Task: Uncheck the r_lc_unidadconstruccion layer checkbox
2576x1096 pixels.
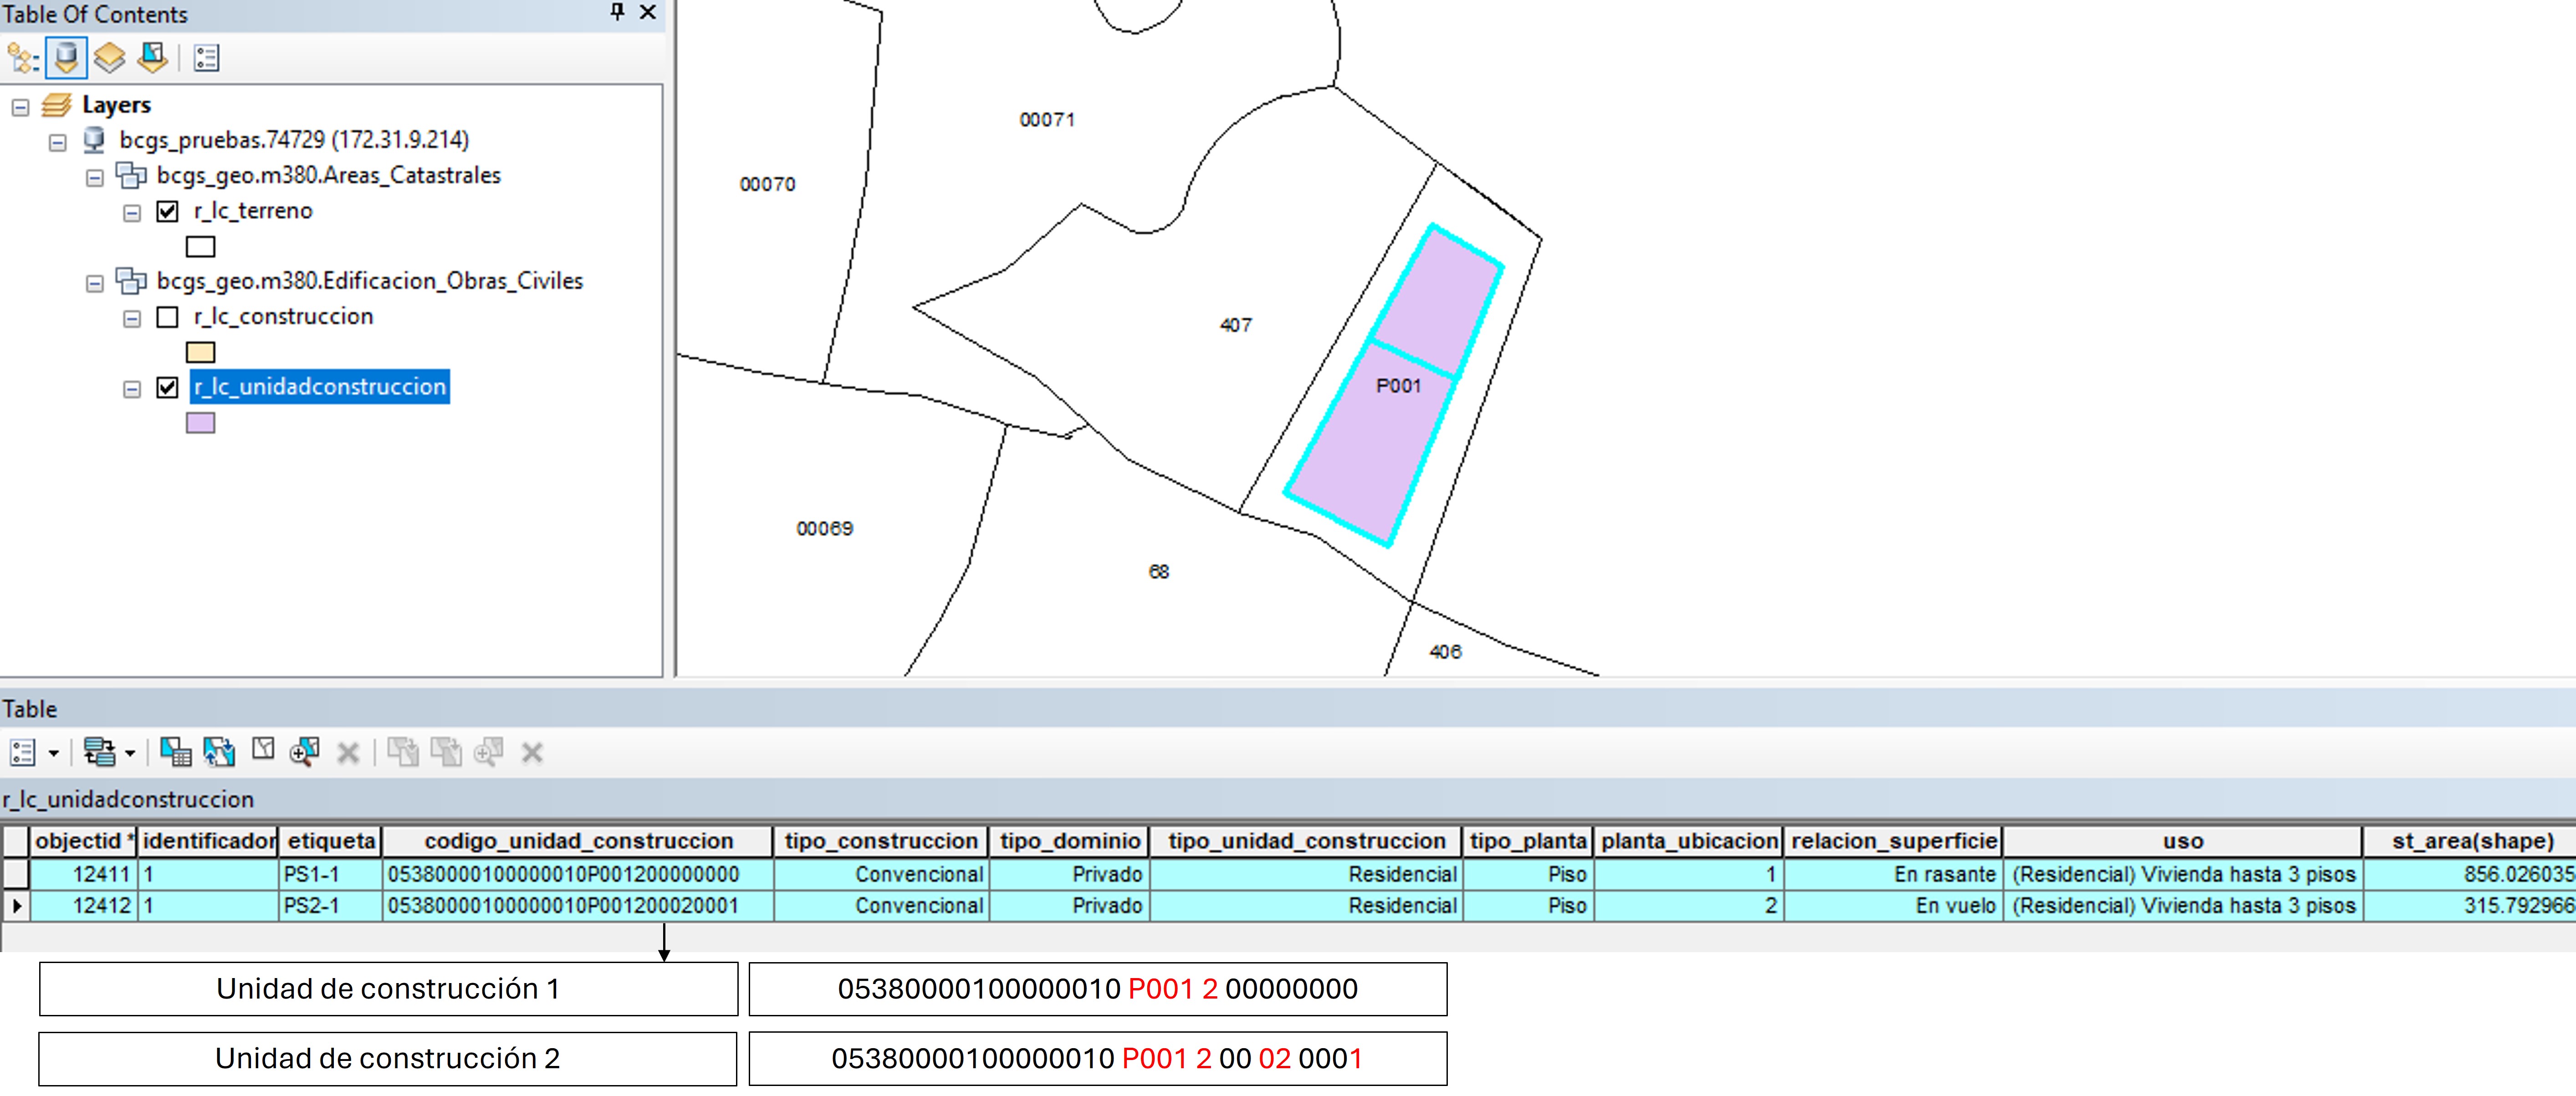Action: coord(168,388)
